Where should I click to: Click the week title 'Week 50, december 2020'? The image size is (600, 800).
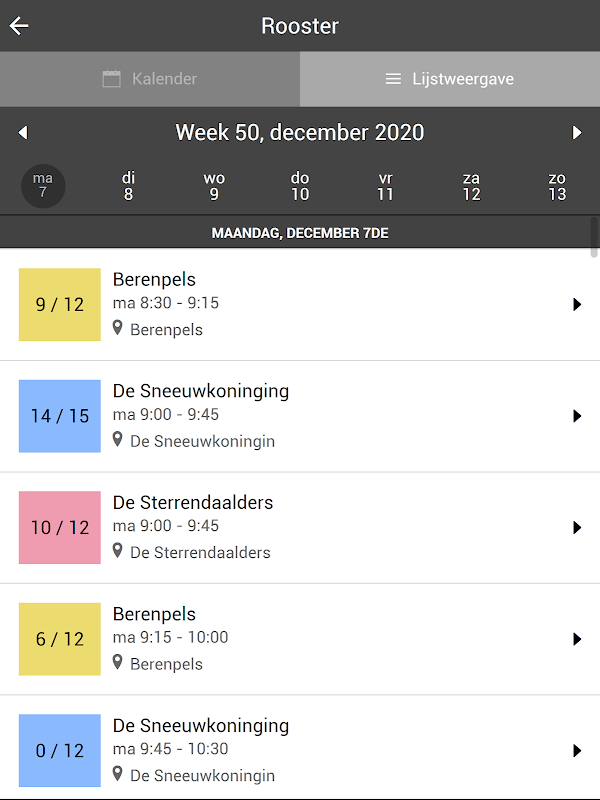tap(300, 132)
